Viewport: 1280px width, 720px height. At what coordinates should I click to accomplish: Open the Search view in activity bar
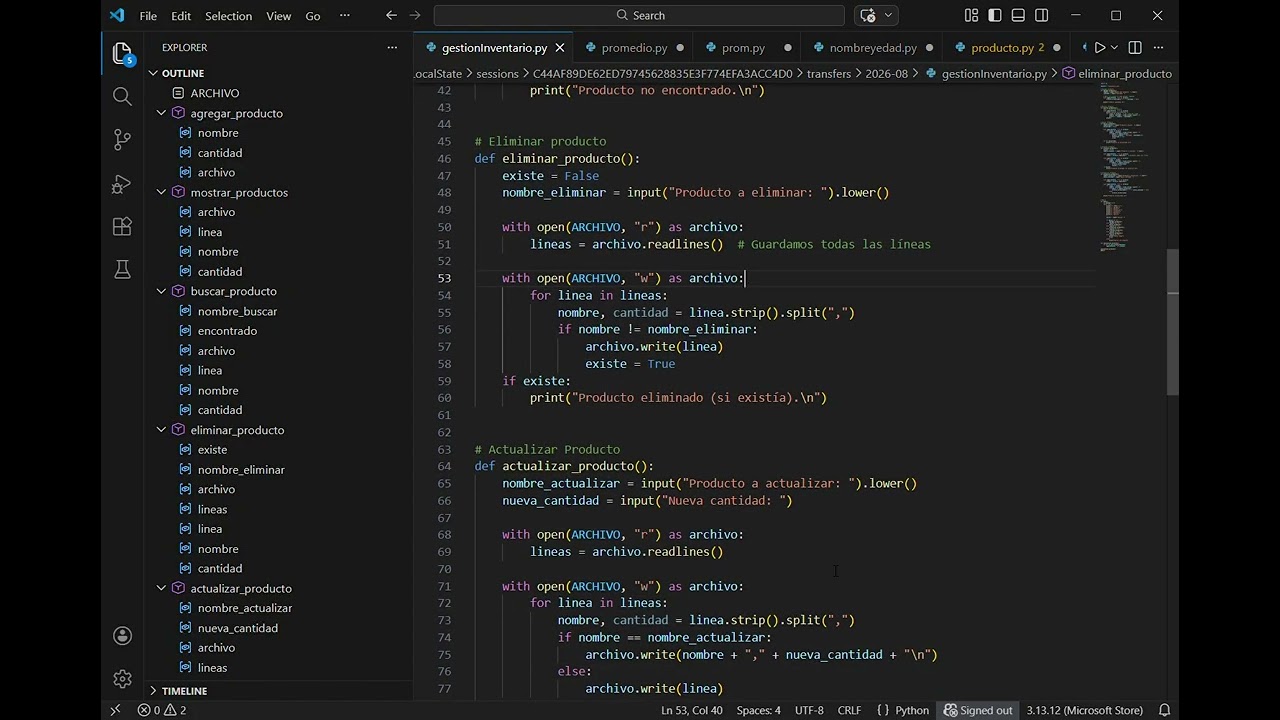122,96
